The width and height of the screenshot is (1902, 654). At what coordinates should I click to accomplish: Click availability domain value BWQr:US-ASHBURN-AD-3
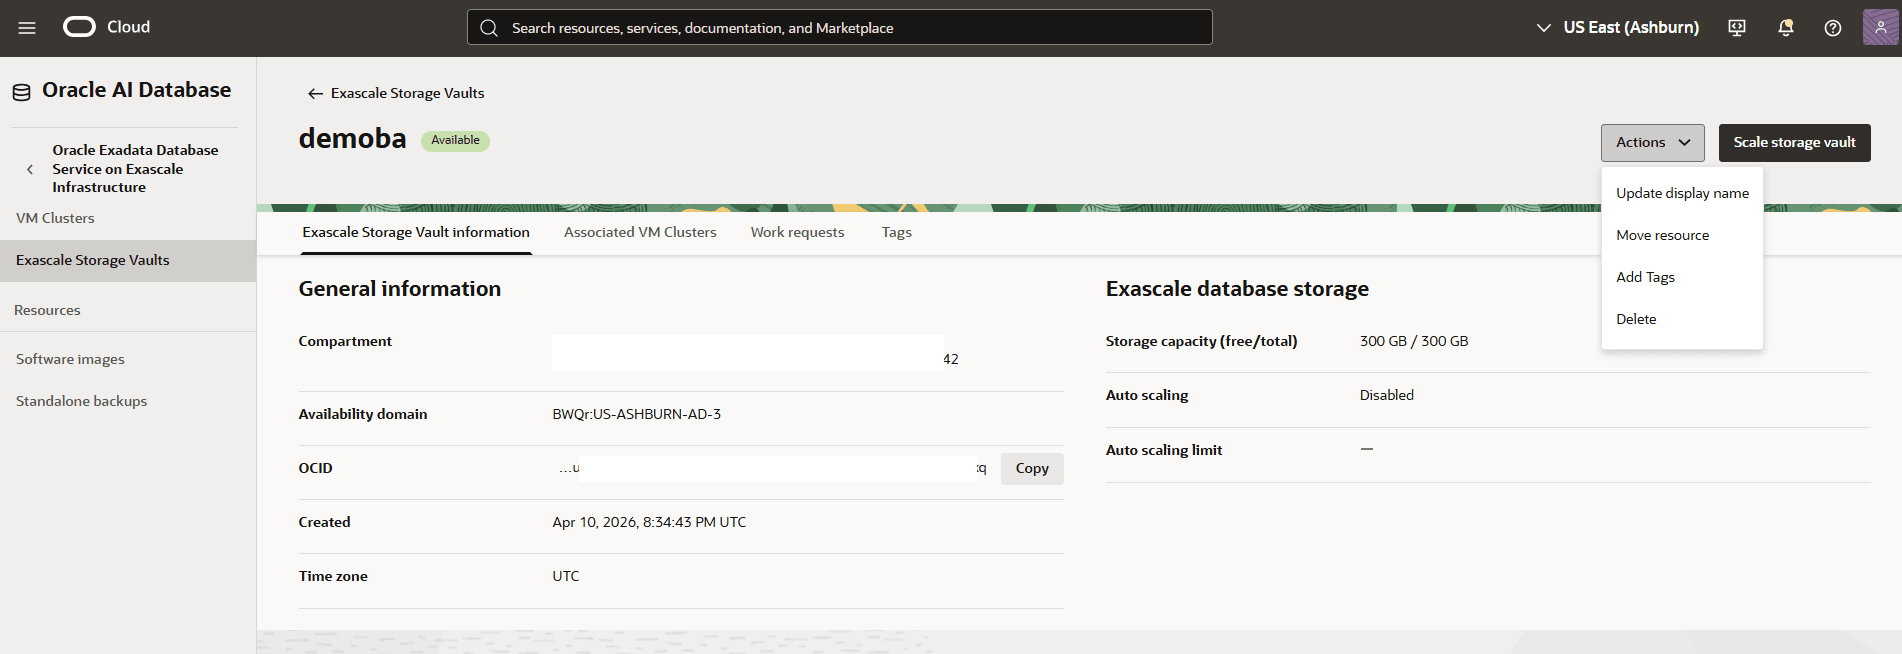tap(637, 414)
